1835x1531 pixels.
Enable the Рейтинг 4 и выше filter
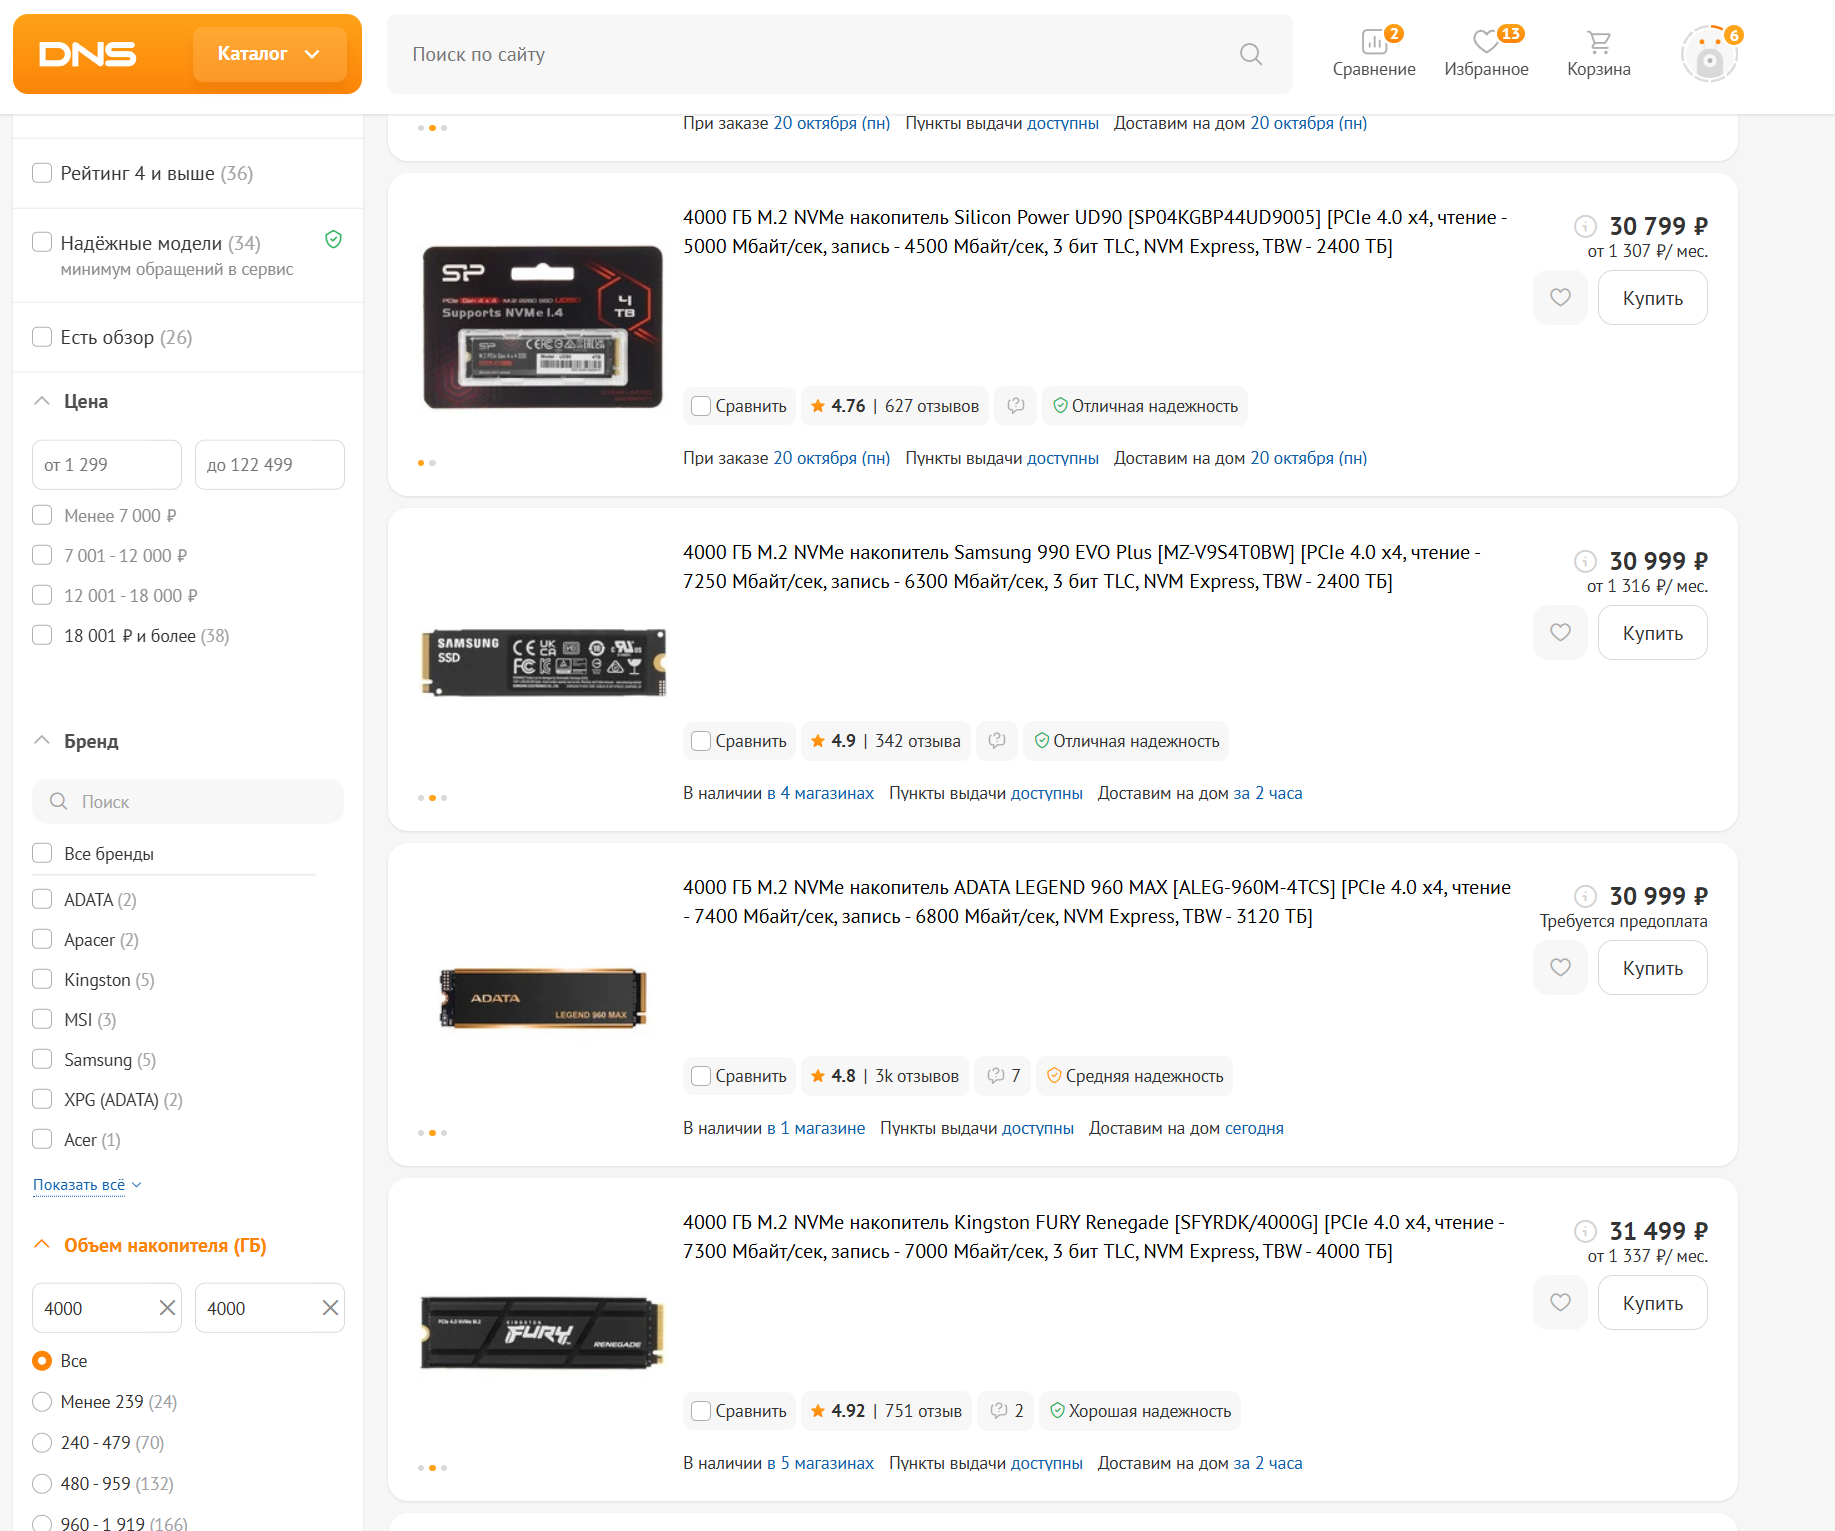point(42,173)
